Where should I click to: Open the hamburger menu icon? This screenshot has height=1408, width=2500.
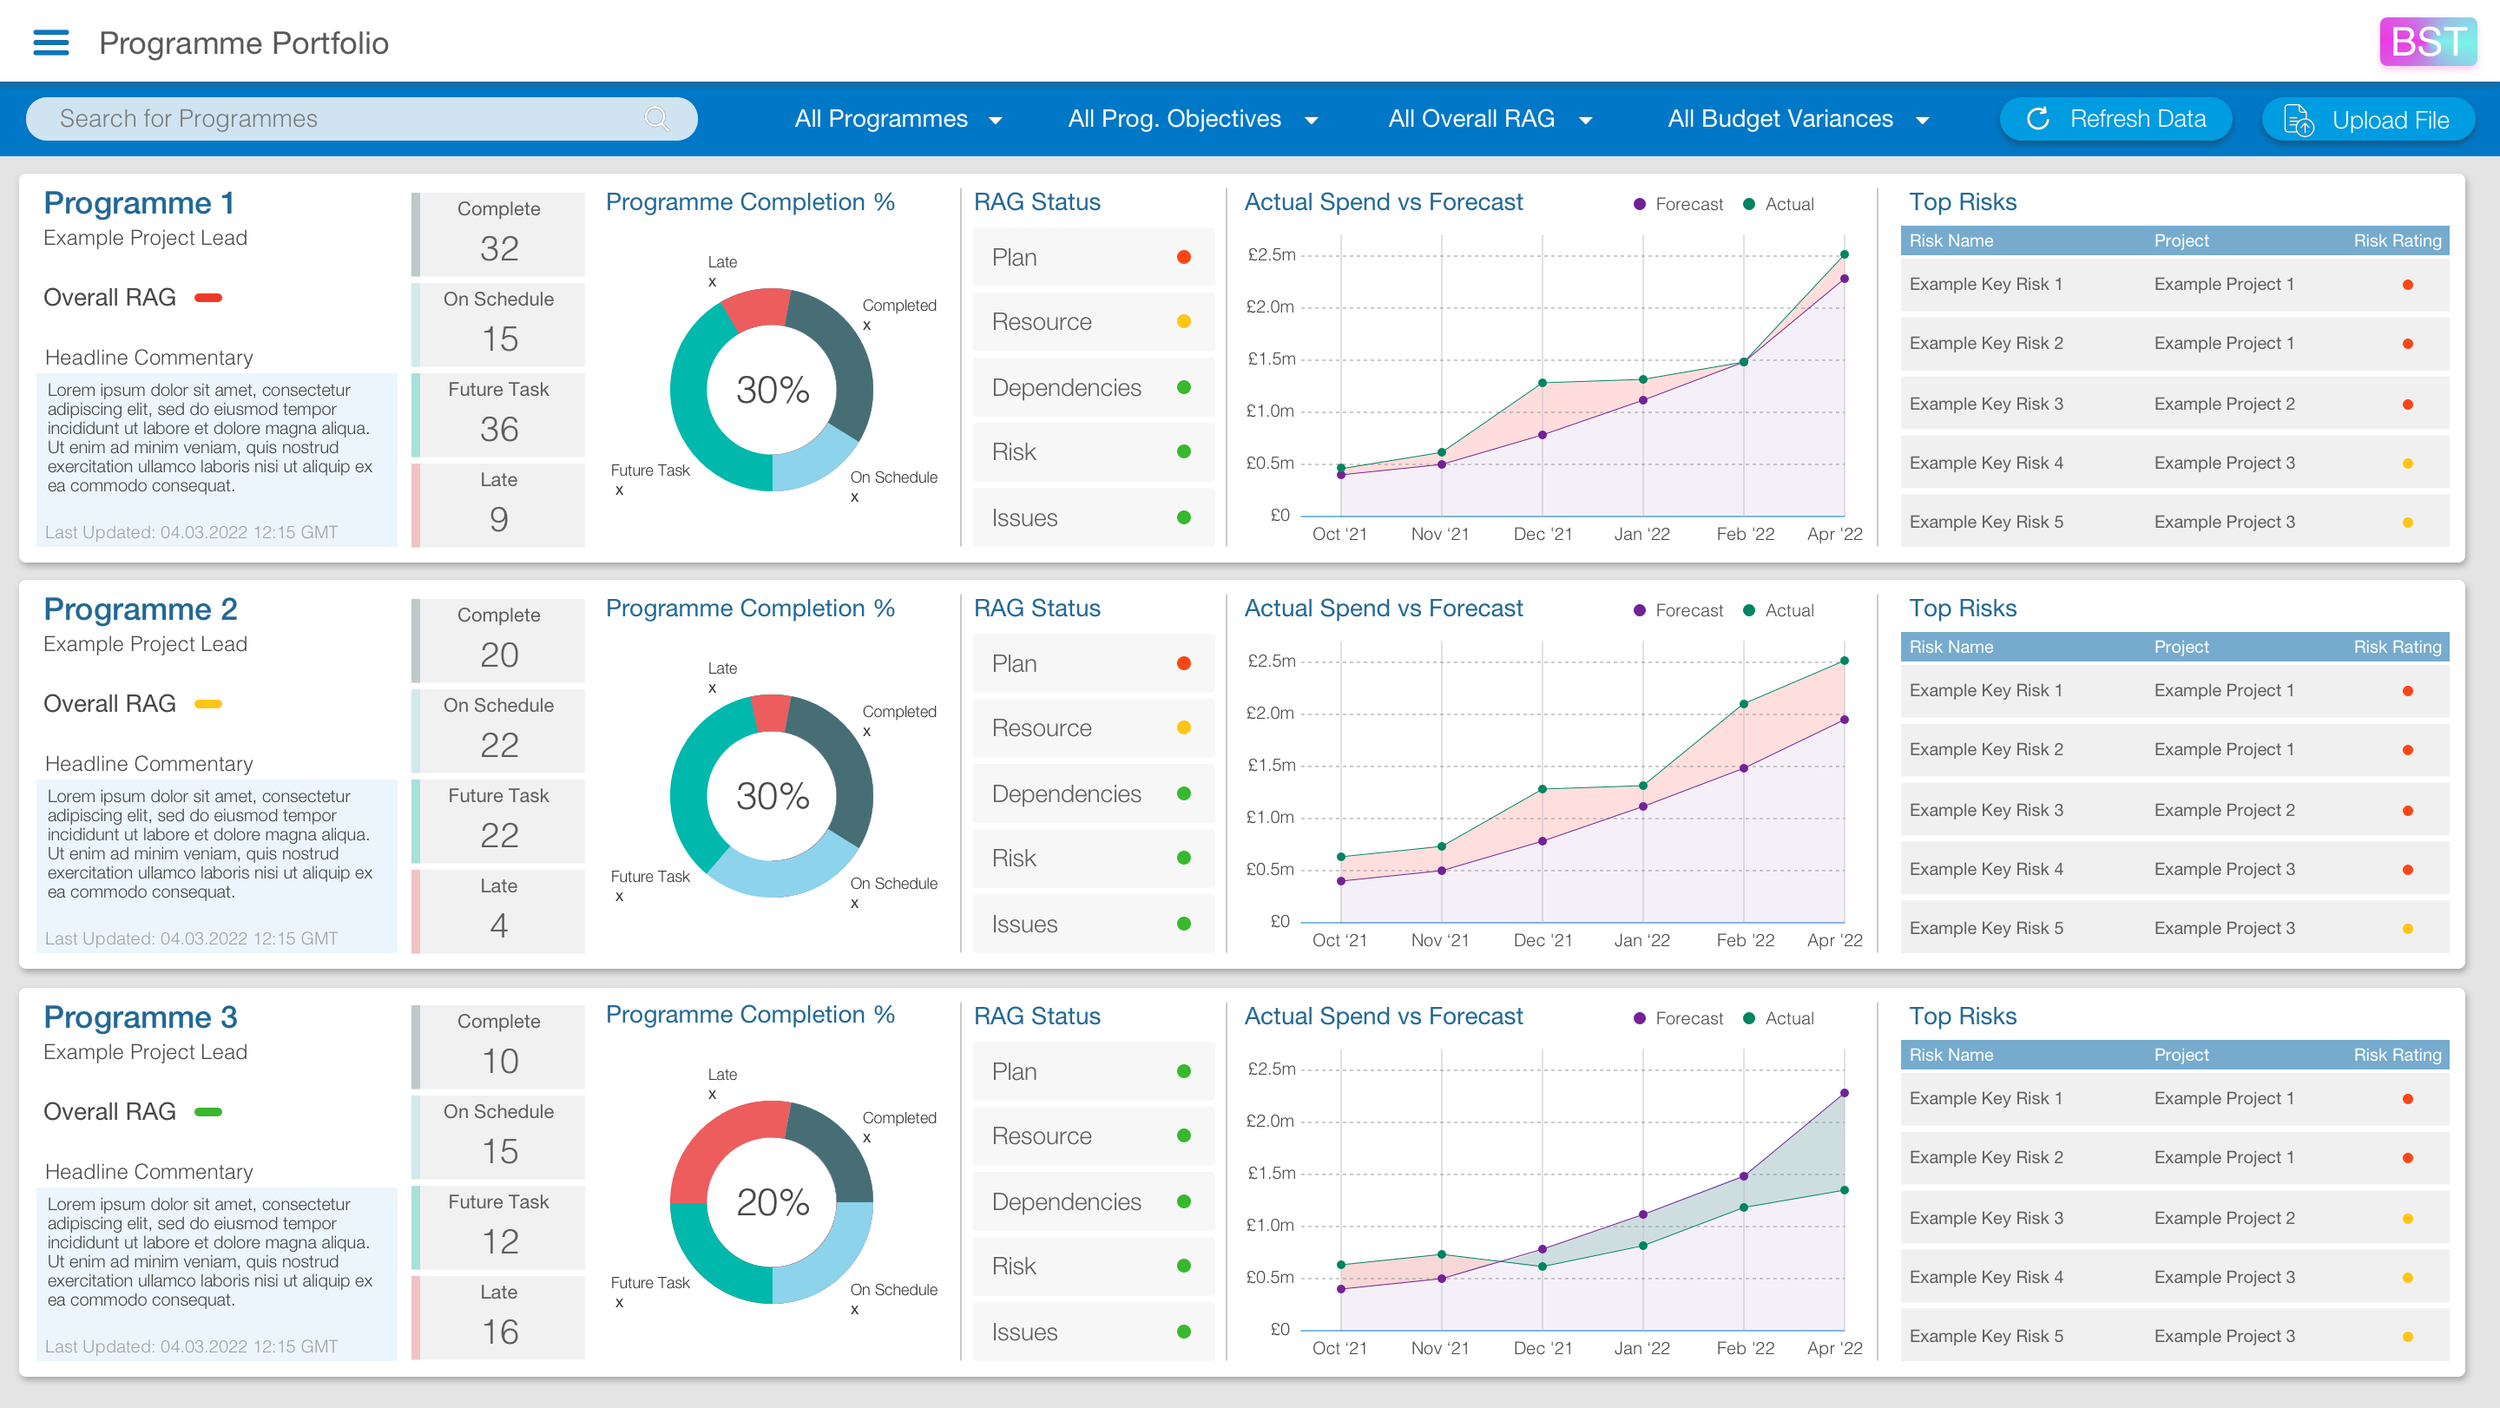tap(51, 42)
